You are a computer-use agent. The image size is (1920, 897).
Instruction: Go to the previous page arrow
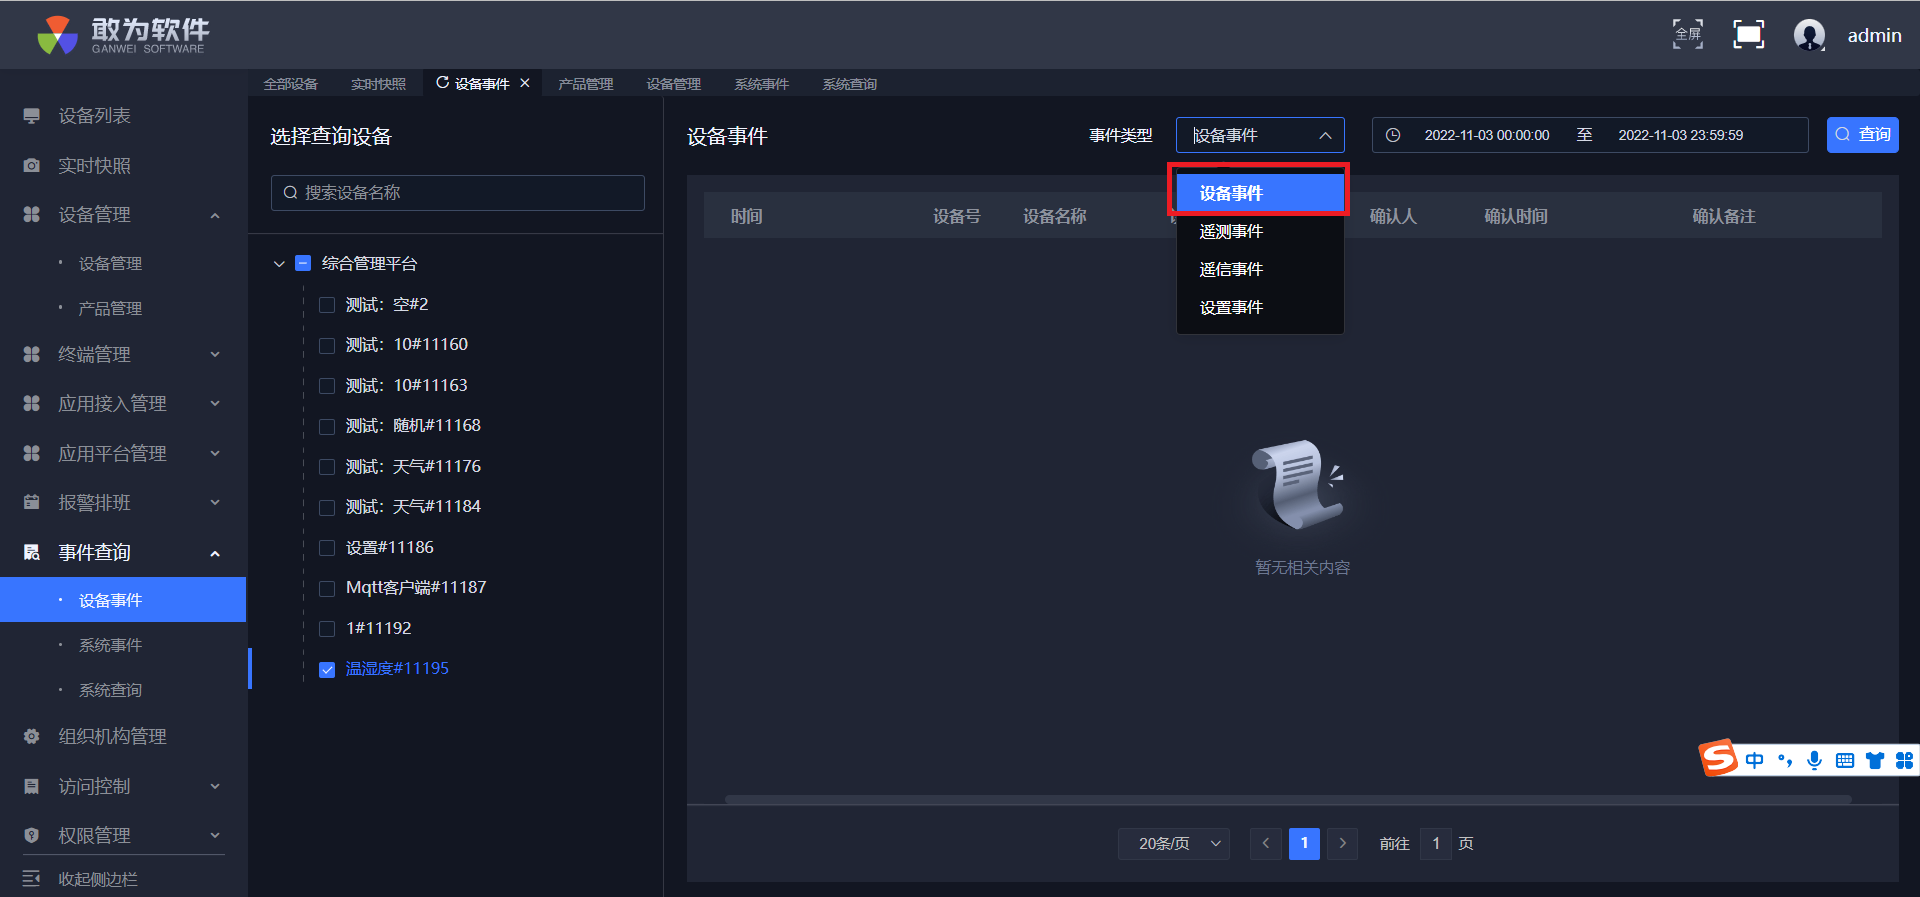tap(1265, 843)
